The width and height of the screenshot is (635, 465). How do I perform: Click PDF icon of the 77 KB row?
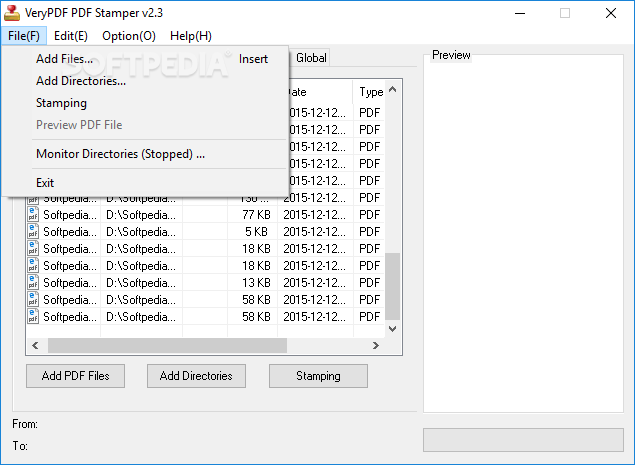pyautogui.click(x=33, y=215)
